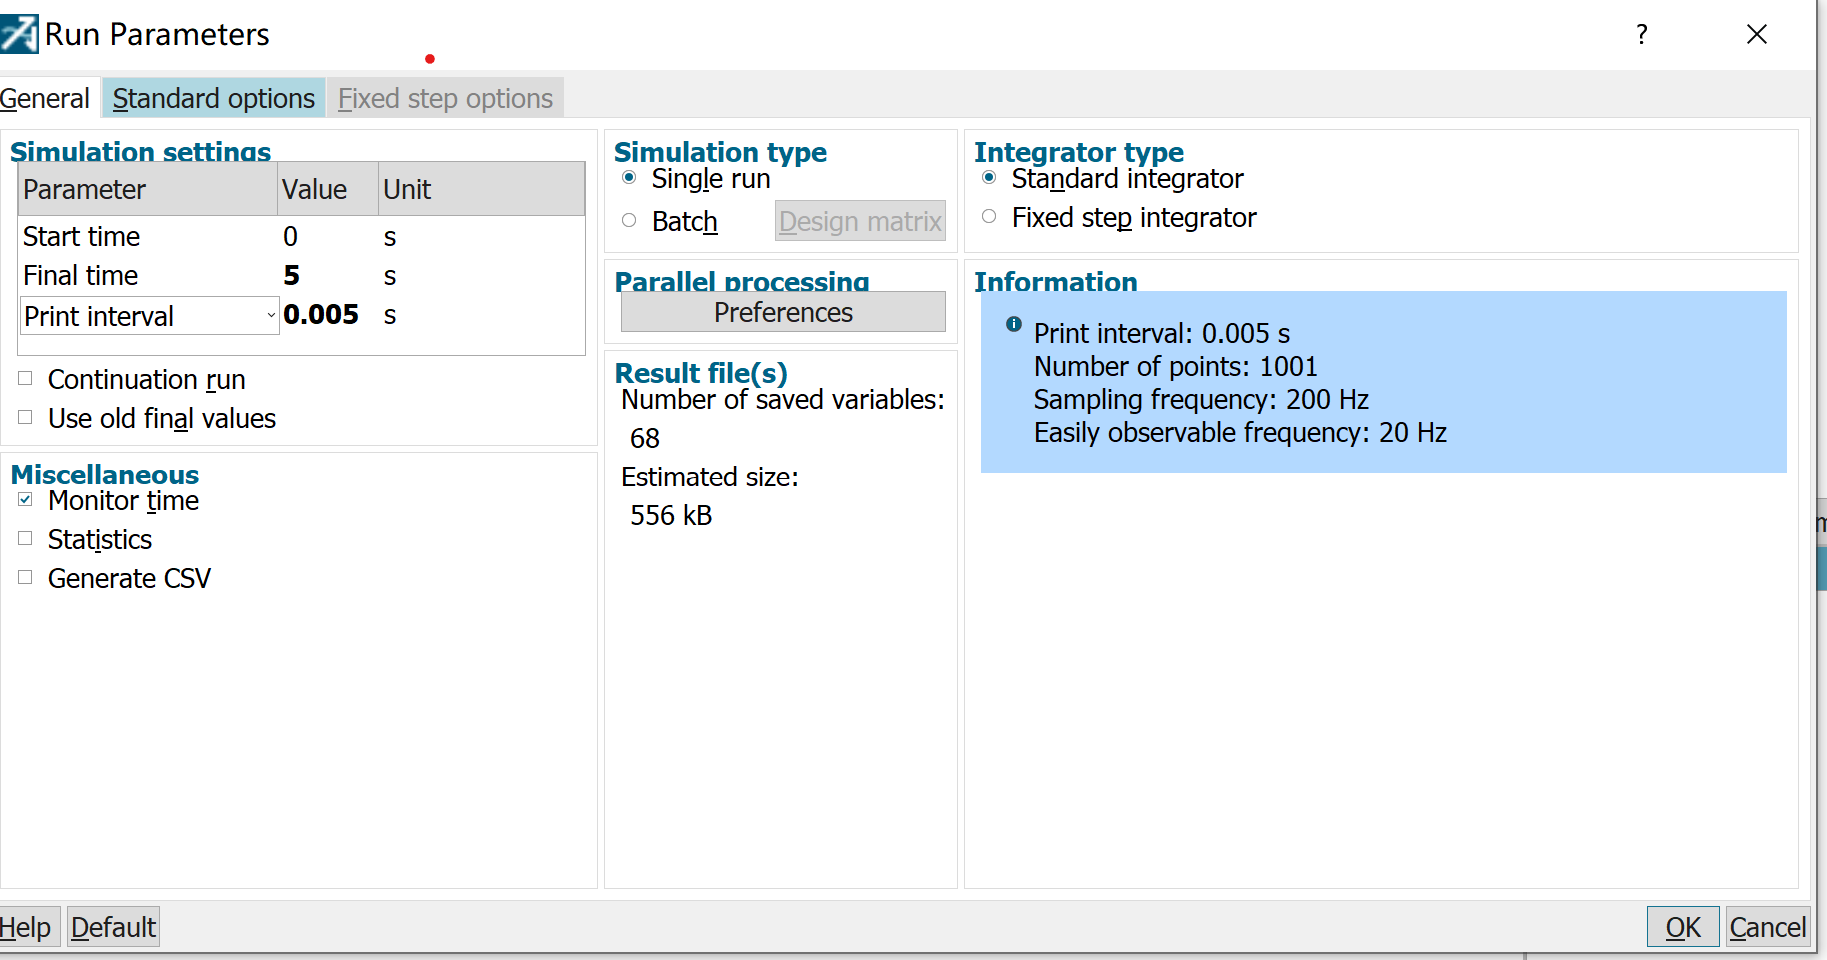Image resolution: width=1827 pixels, height=960 pixels.
Task: Click the information icon in Information panel
Action: [x=1014, y=324]
